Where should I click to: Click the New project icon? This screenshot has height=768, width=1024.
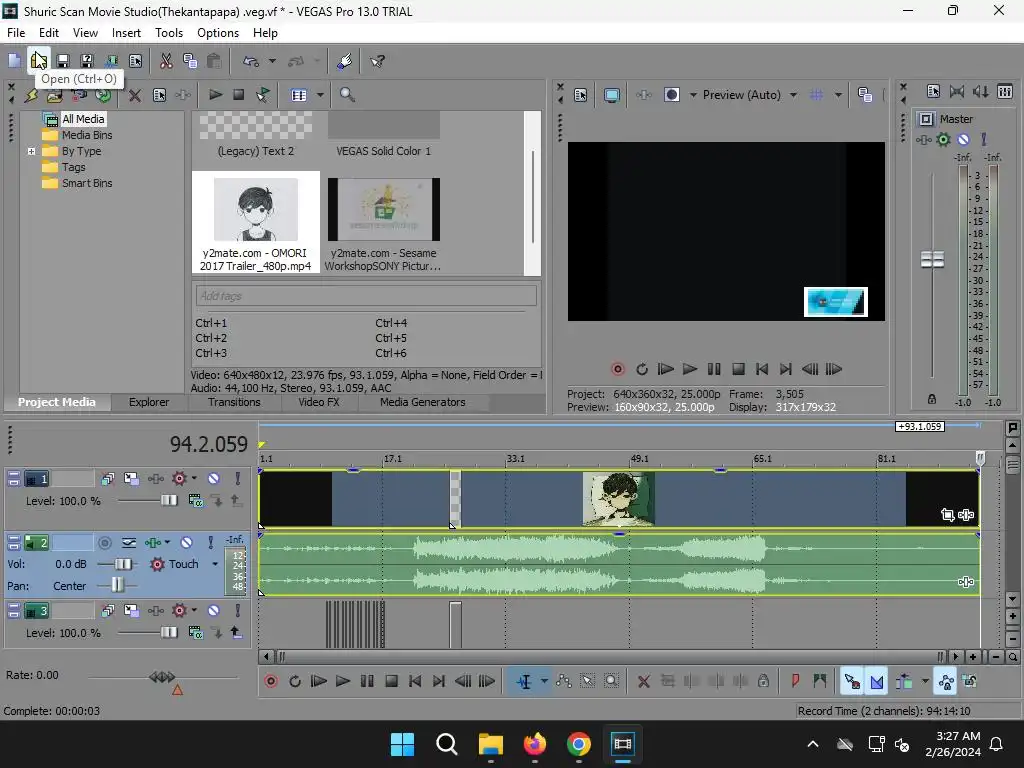(x=14, y=61)
